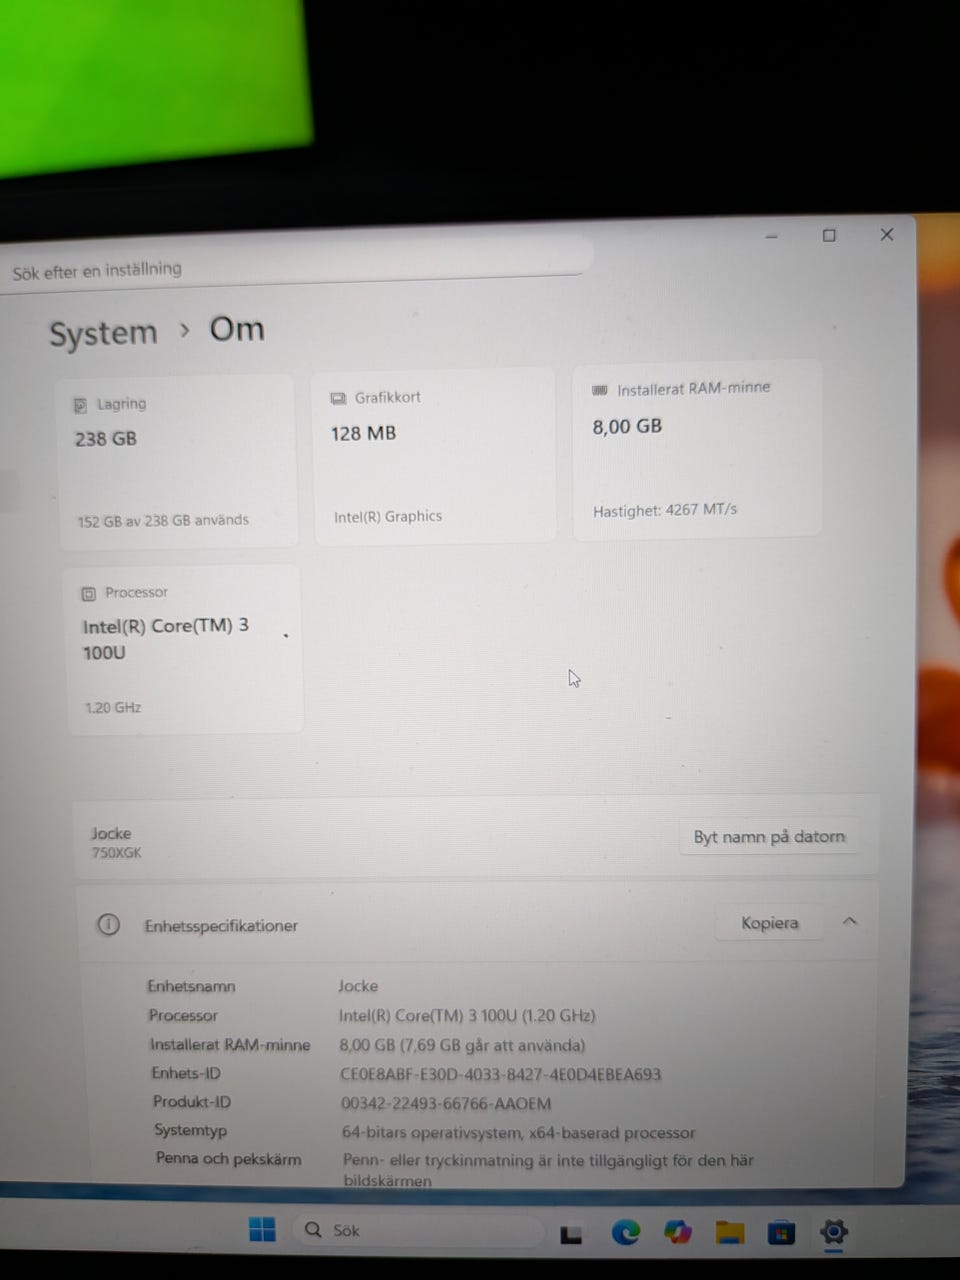Copy device specs with Kopiera

769,923
